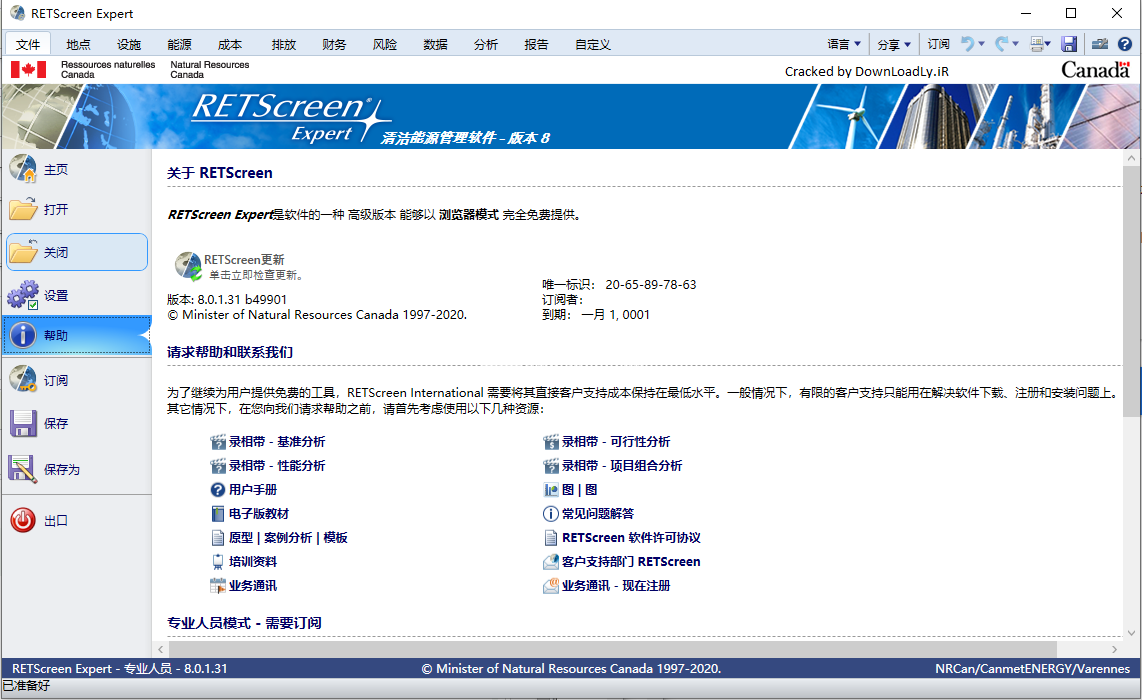This screenshot has height=700, width=1142.
Task: Click NRCan/CanmetENERGY/Varennes in status bar
Action: click(x=1032, y=668)
